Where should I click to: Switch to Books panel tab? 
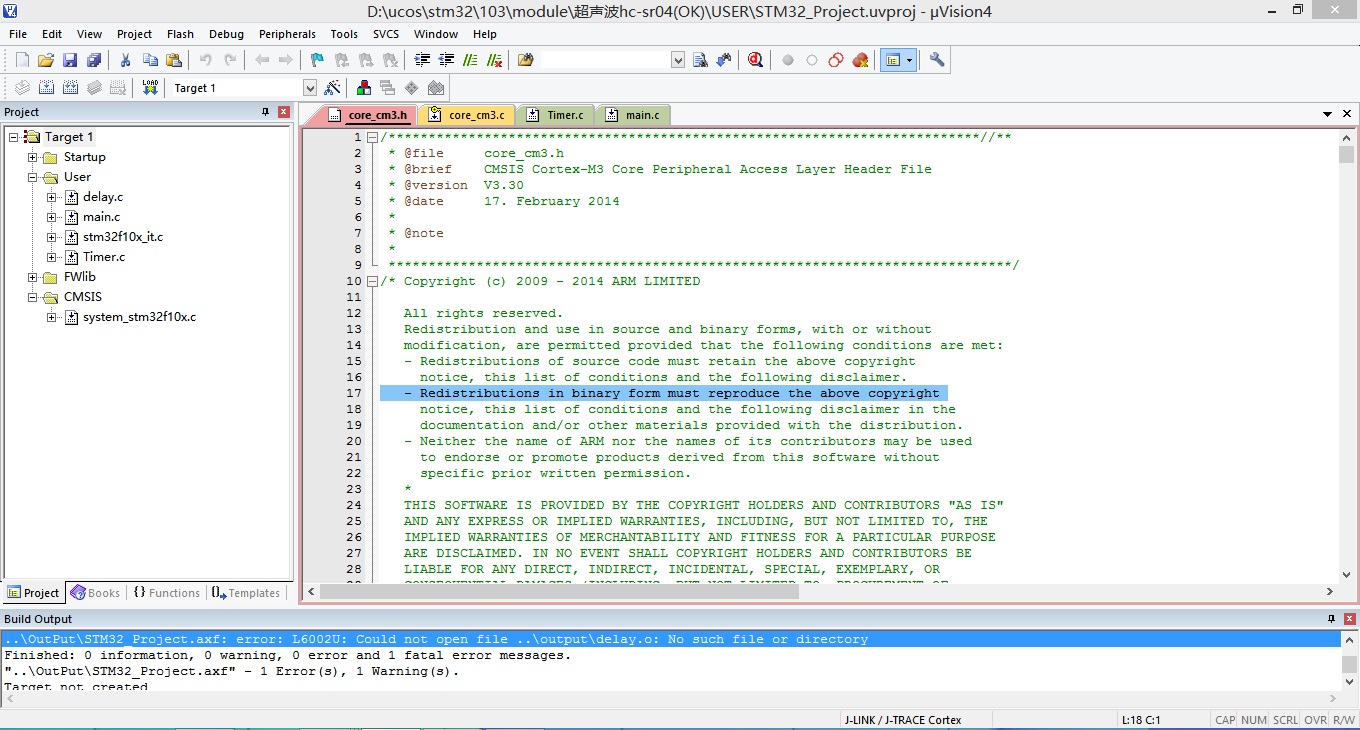point(95,593)
